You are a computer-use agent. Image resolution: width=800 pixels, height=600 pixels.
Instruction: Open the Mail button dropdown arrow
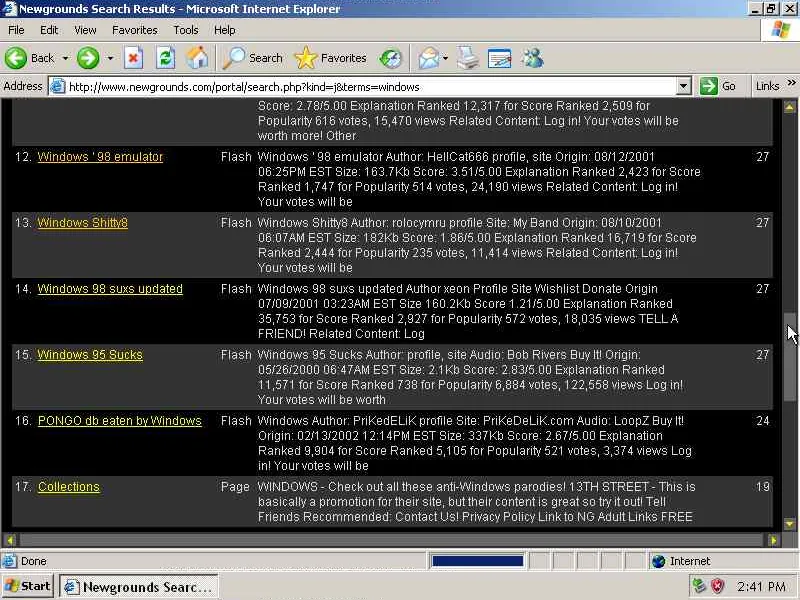pyautogui.click(x=445, y=59)
